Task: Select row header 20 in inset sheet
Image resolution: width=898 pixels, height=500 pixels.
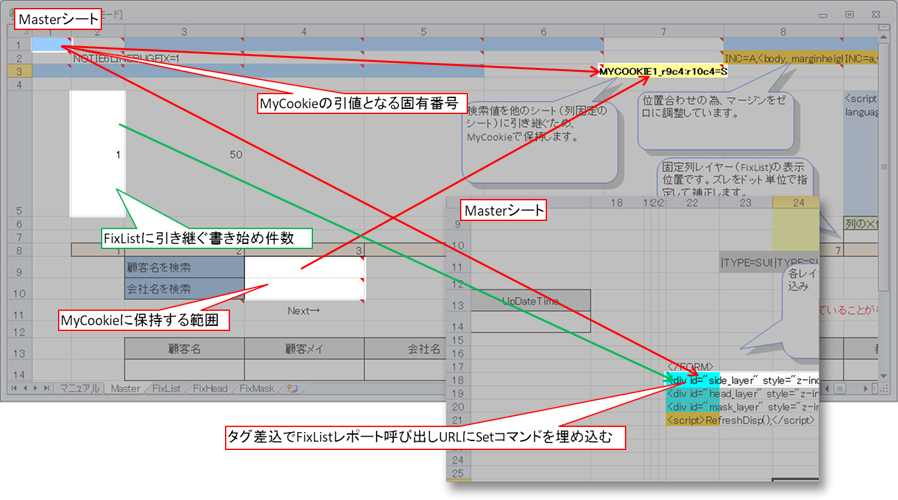Action: tap(458, 407)
